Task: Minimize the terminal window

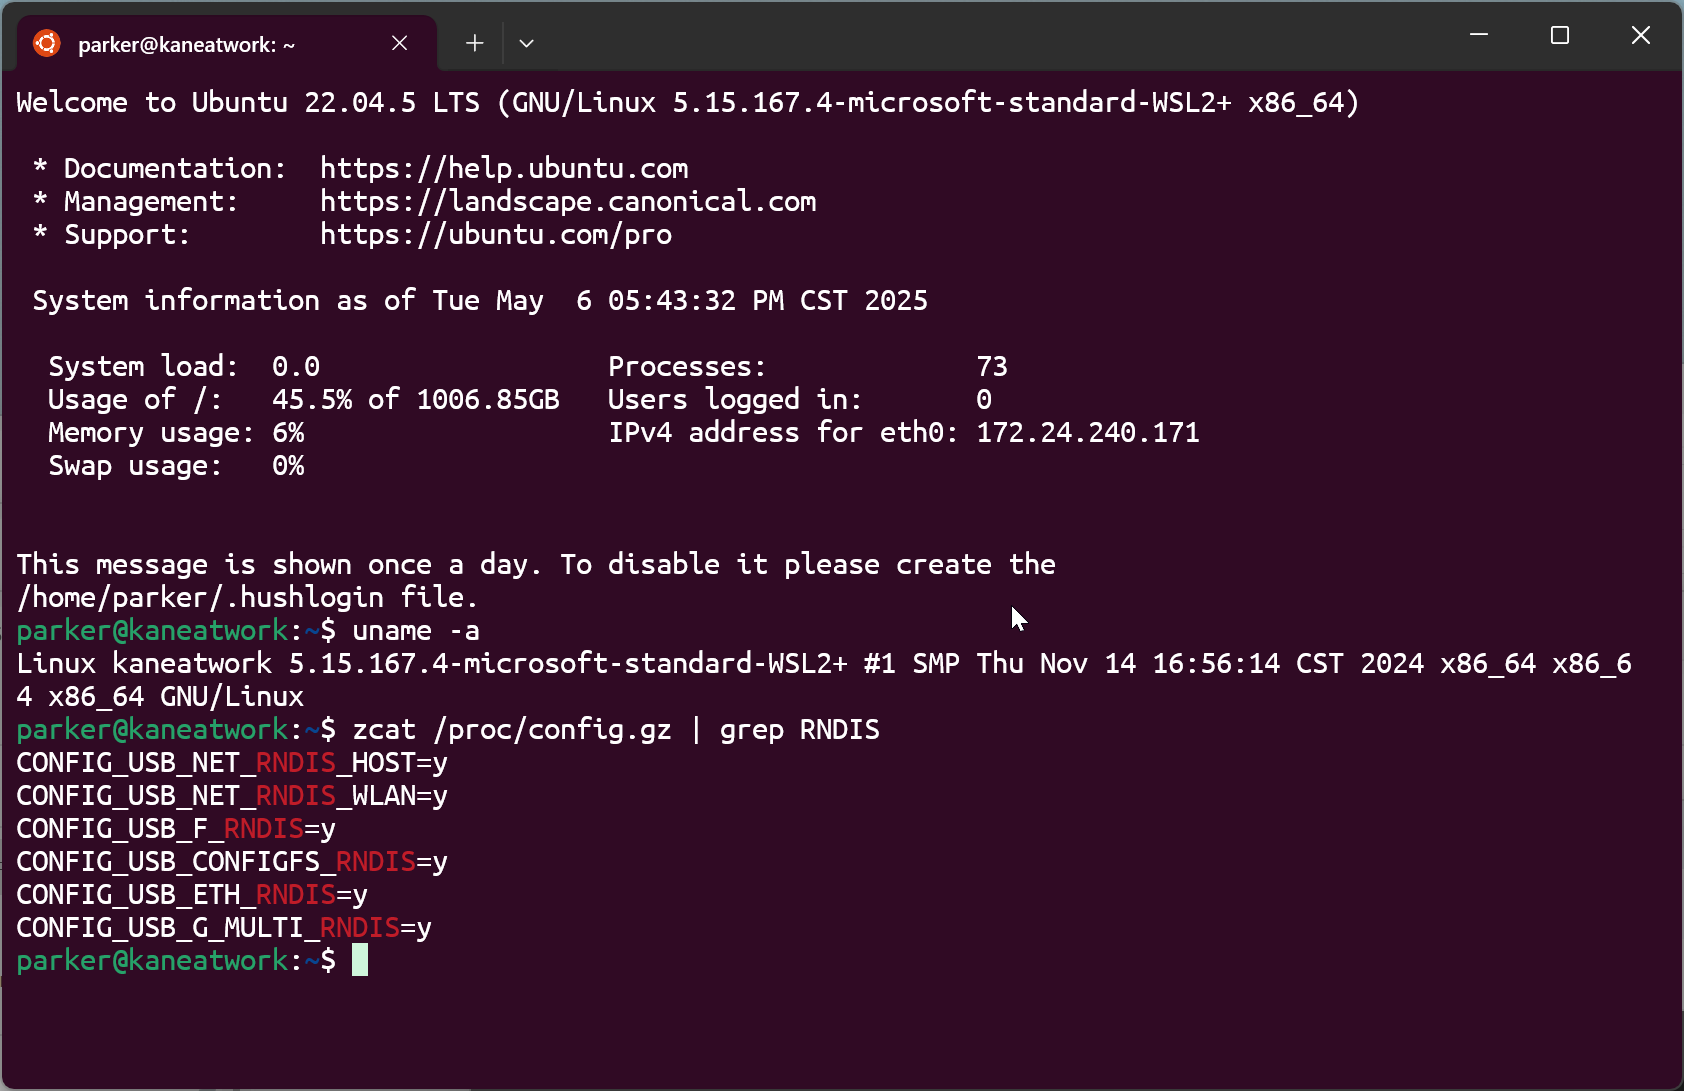Action: [1479, 35]
